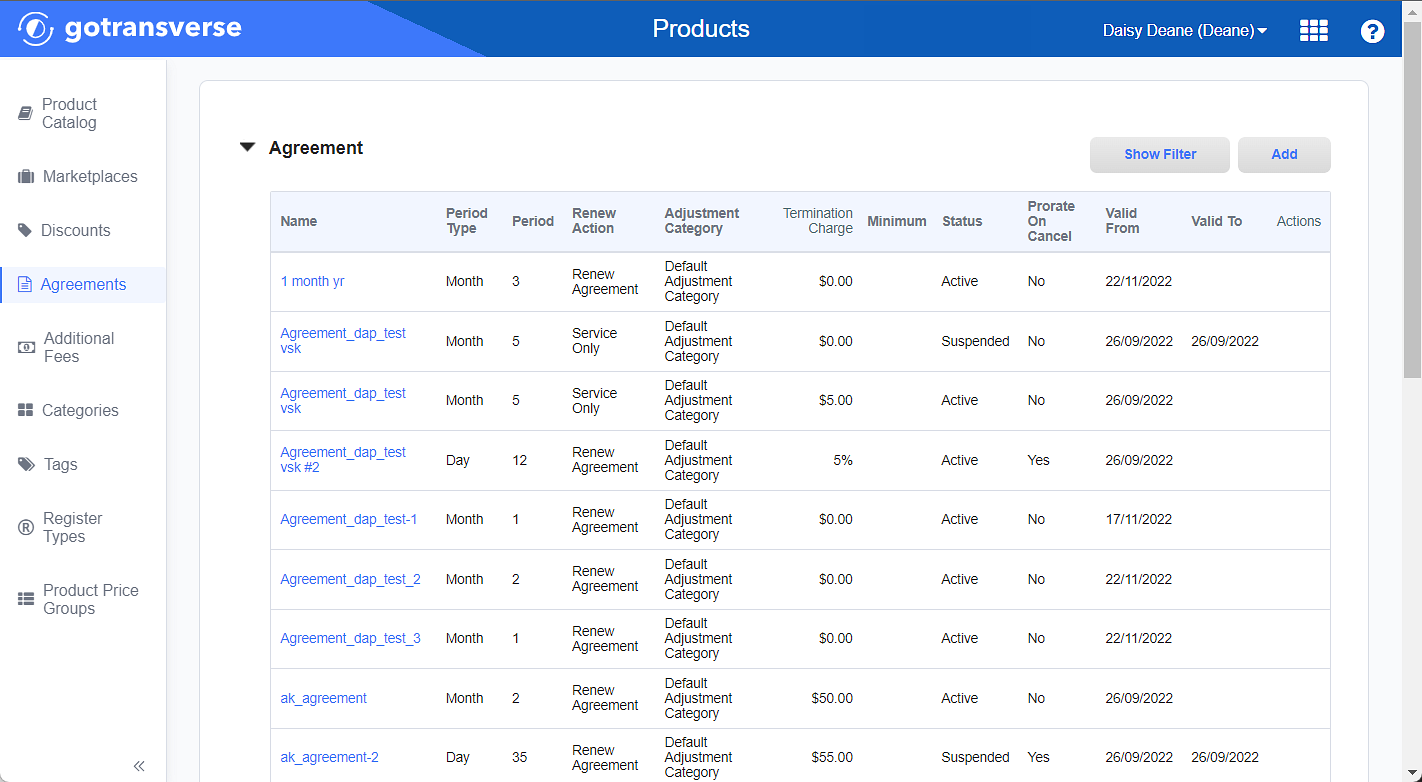
Task: Click the Status column header
Action: pyautogui.click(x=962, y=222)
